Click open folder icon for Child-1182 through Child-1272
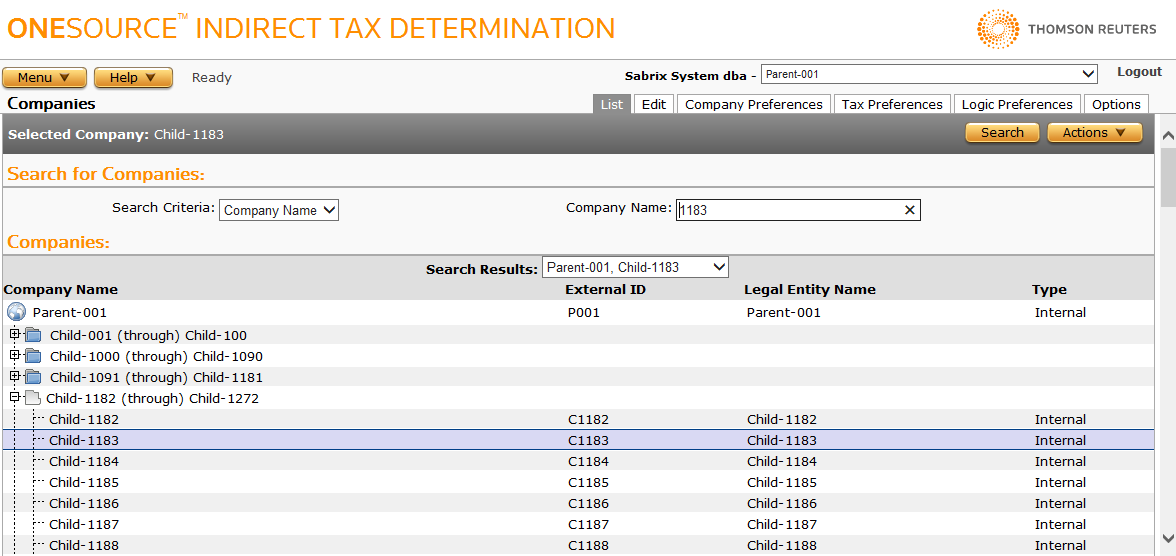The image size is (1176, 556). pos(32,398)
